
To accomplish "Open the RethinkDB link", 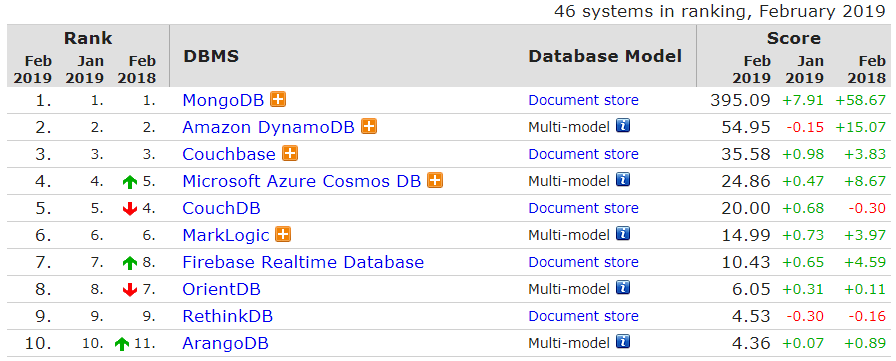I will point(227,316).
